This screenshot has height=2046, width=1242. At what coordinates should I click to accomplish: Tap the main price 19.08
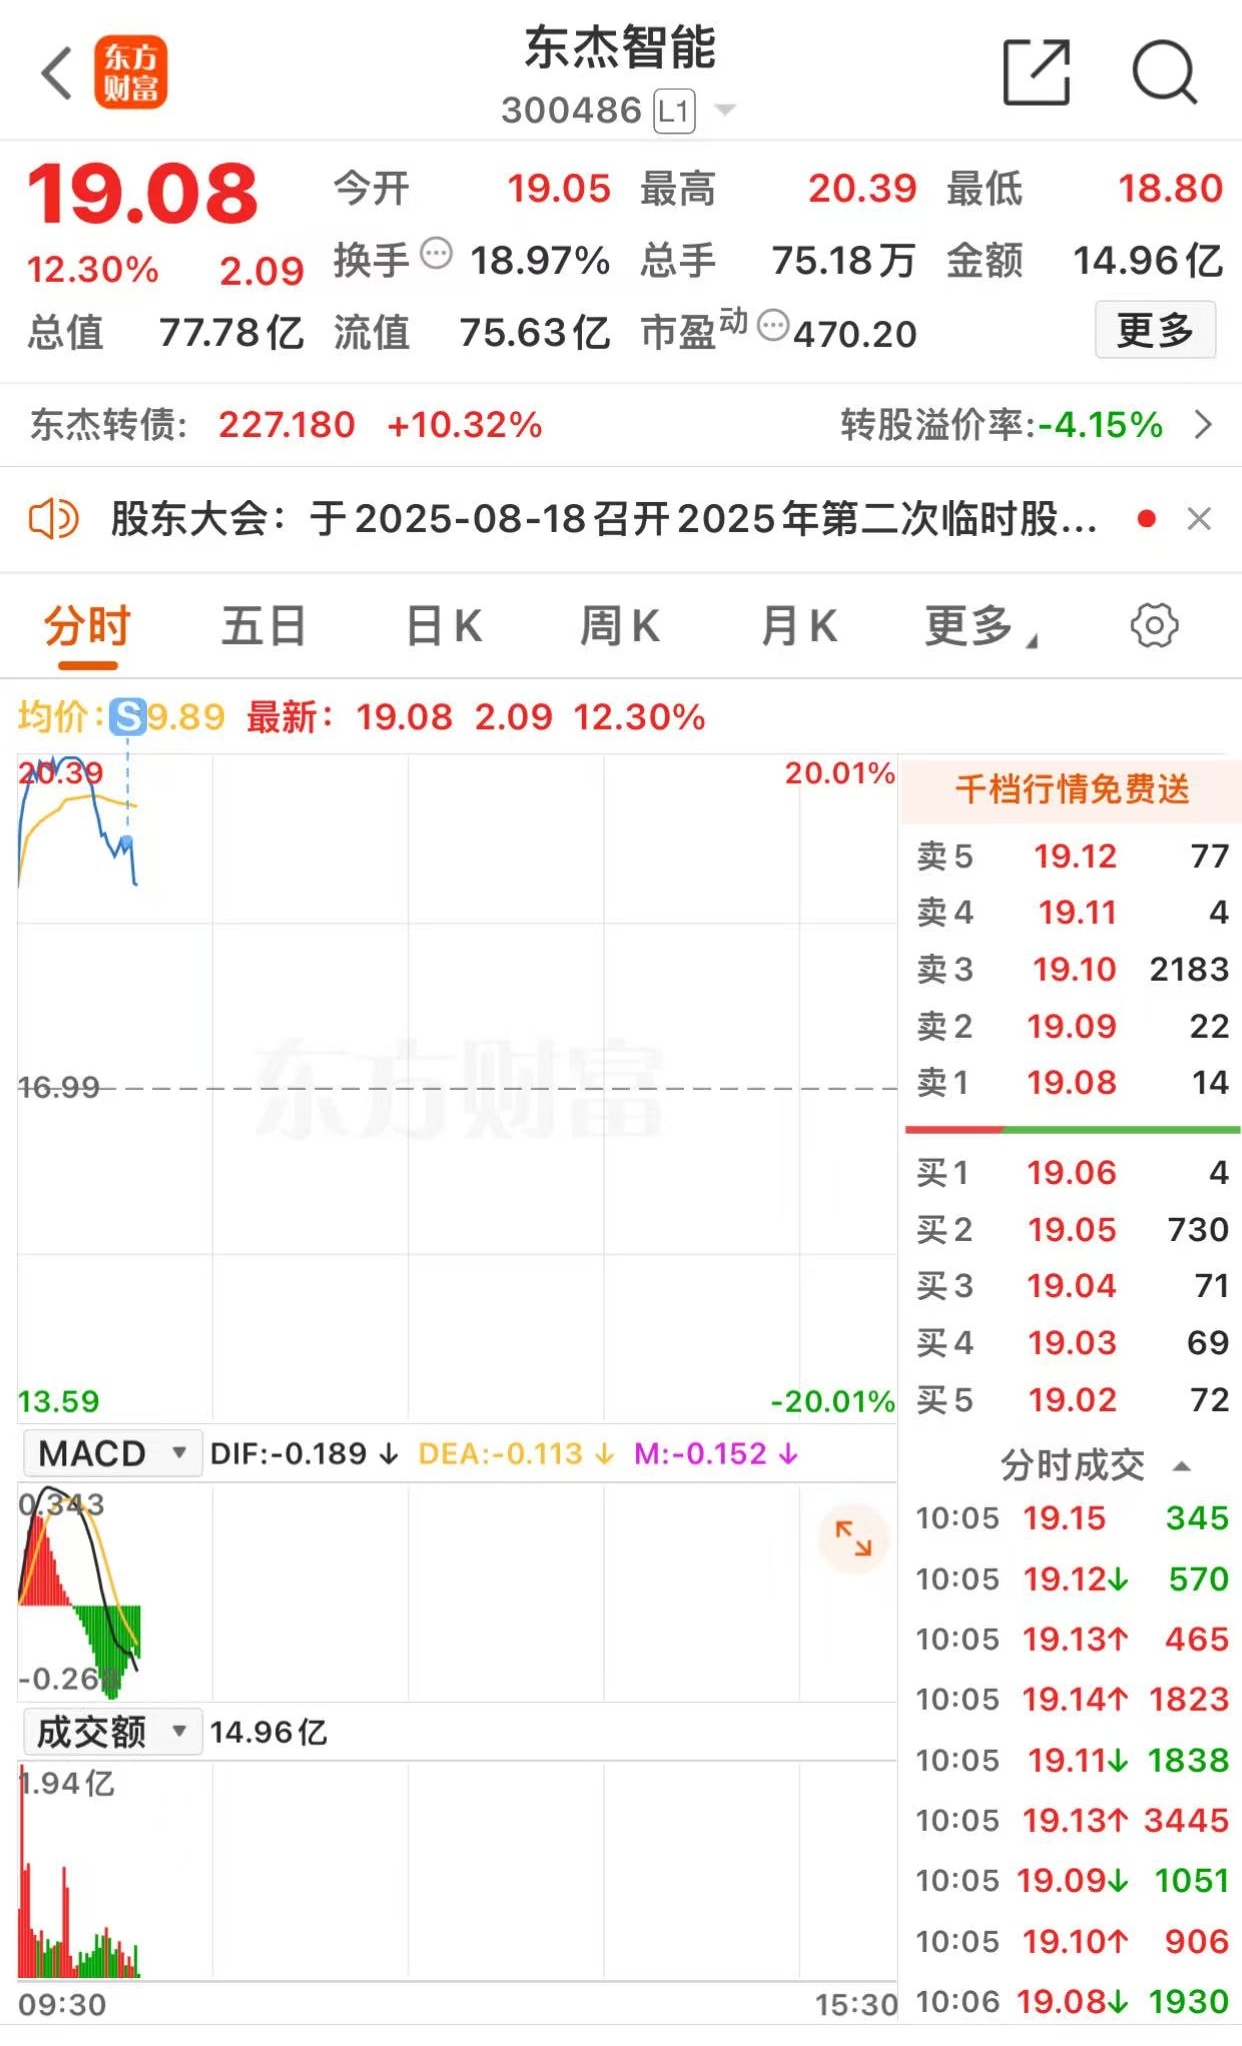[143, 193]
